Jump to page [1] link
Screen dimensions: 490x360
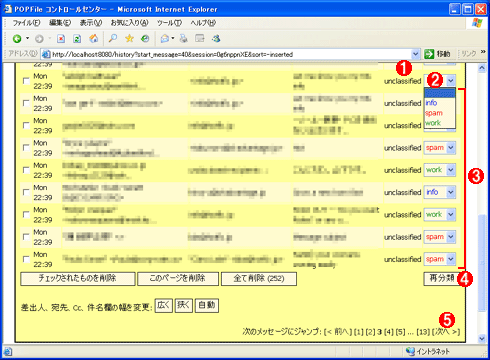coord(358,332)
